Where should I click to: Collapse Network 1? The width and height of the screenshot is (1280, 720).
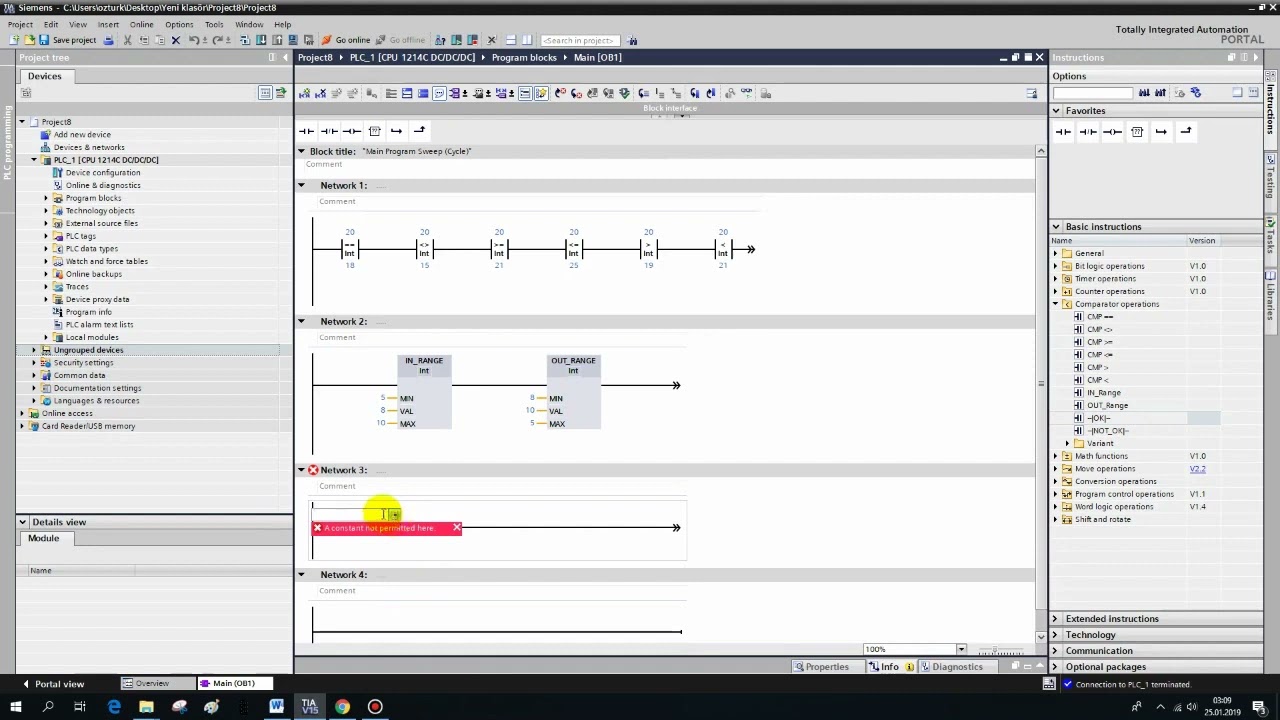(x=301, y=185)
